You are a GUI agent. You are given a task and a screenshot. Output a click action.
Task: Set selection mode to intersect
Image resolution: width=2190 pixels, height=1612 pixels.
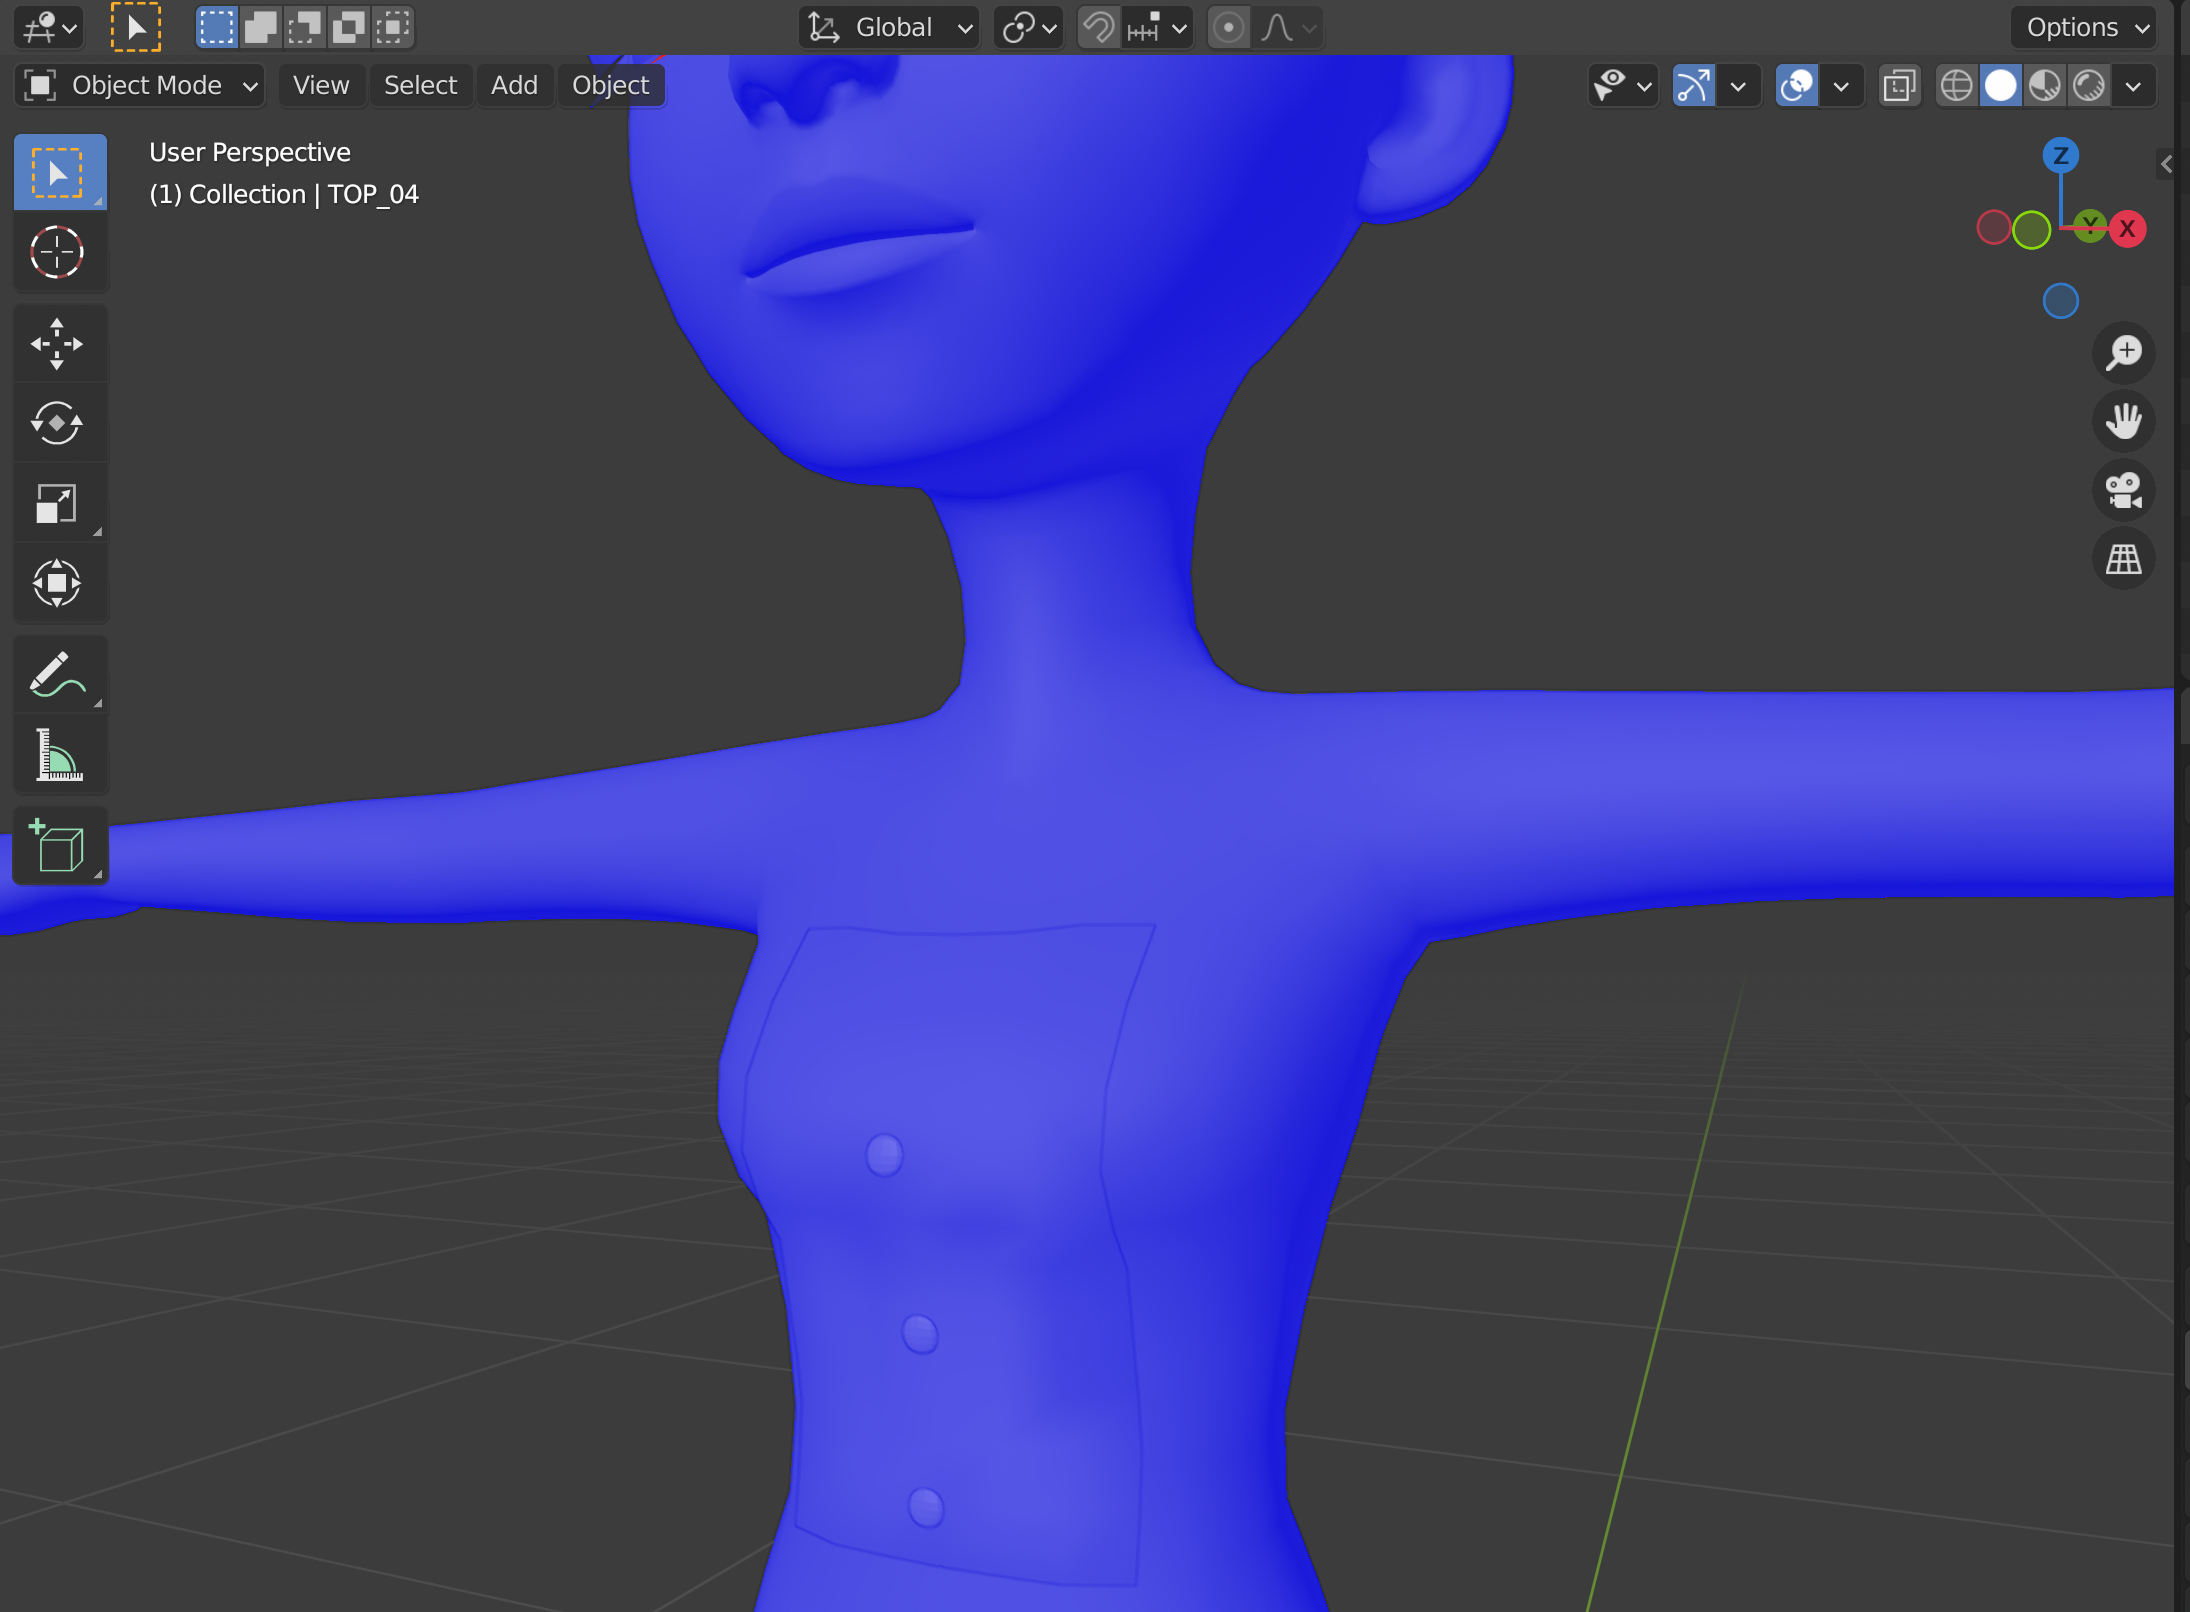392,27
